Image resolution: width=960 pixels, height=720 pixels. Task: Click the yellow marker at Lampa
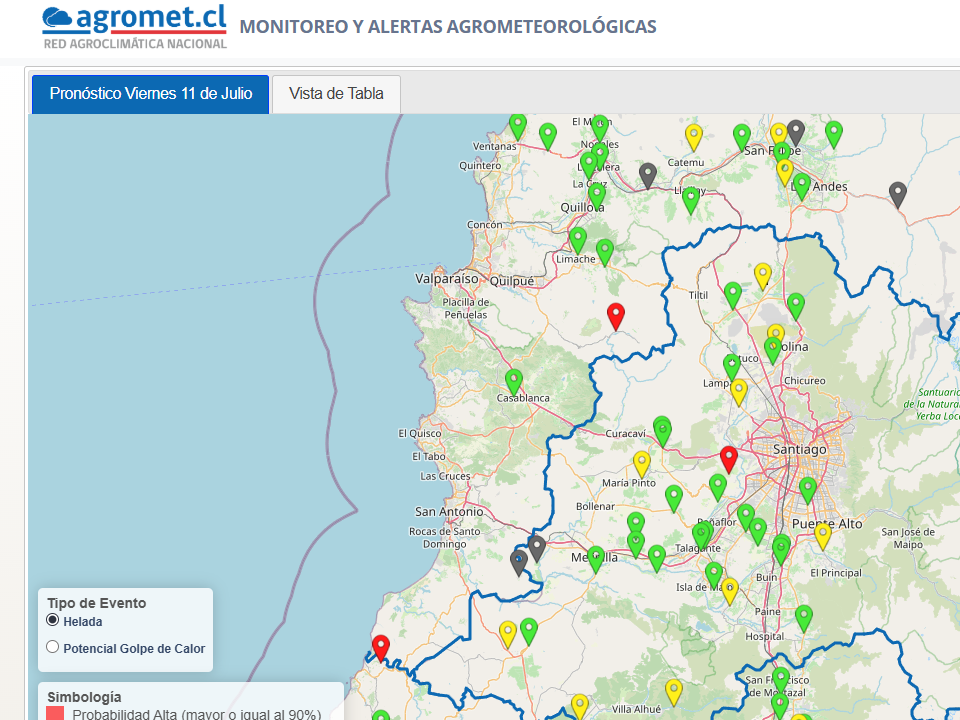click(739, 390)
